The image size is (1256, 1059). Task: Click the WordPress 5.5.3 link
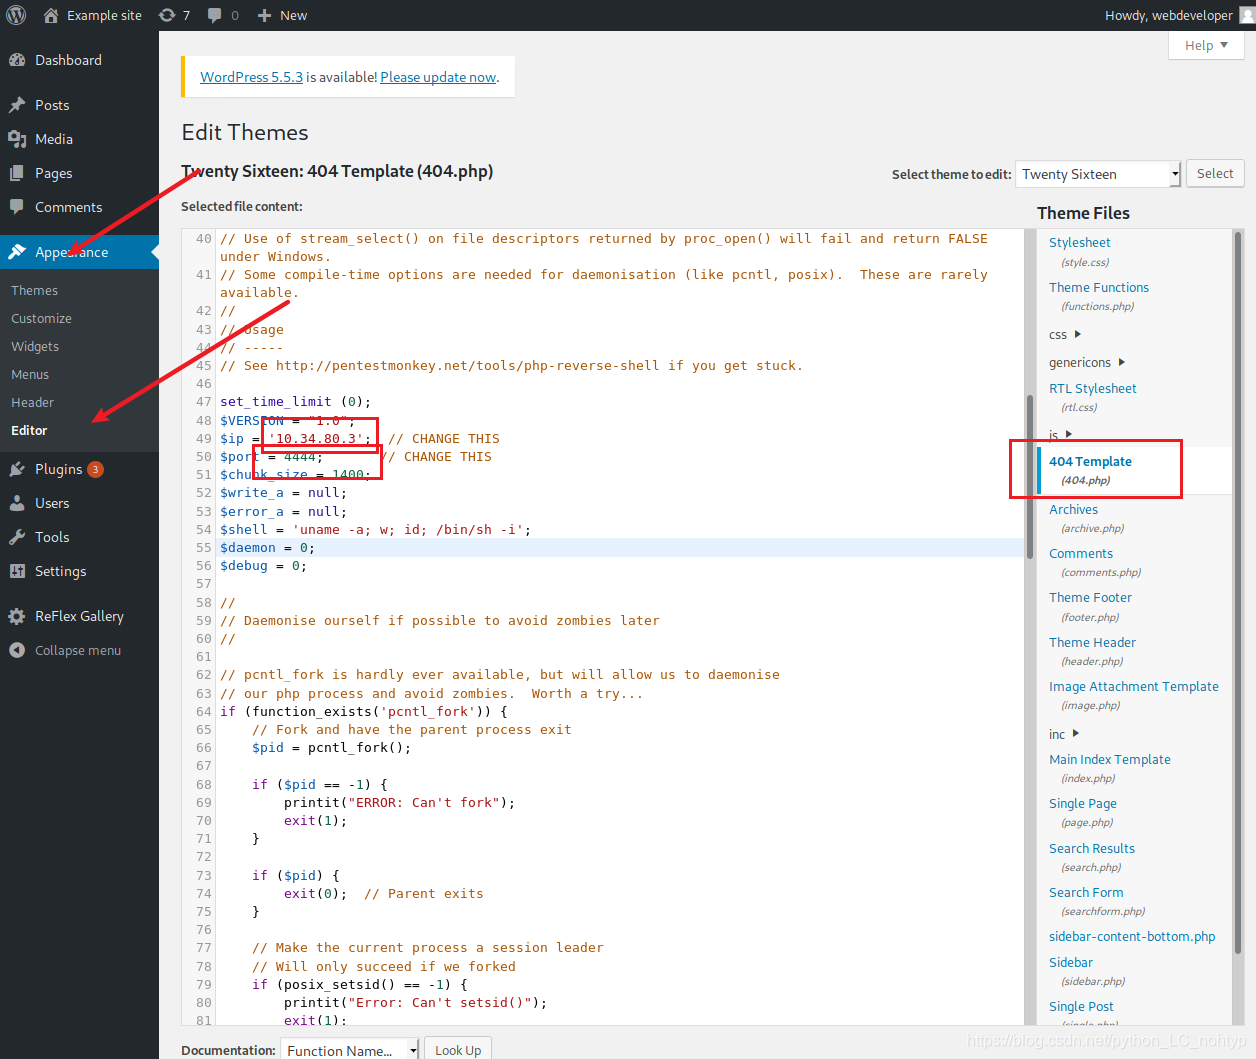[251, 77]
